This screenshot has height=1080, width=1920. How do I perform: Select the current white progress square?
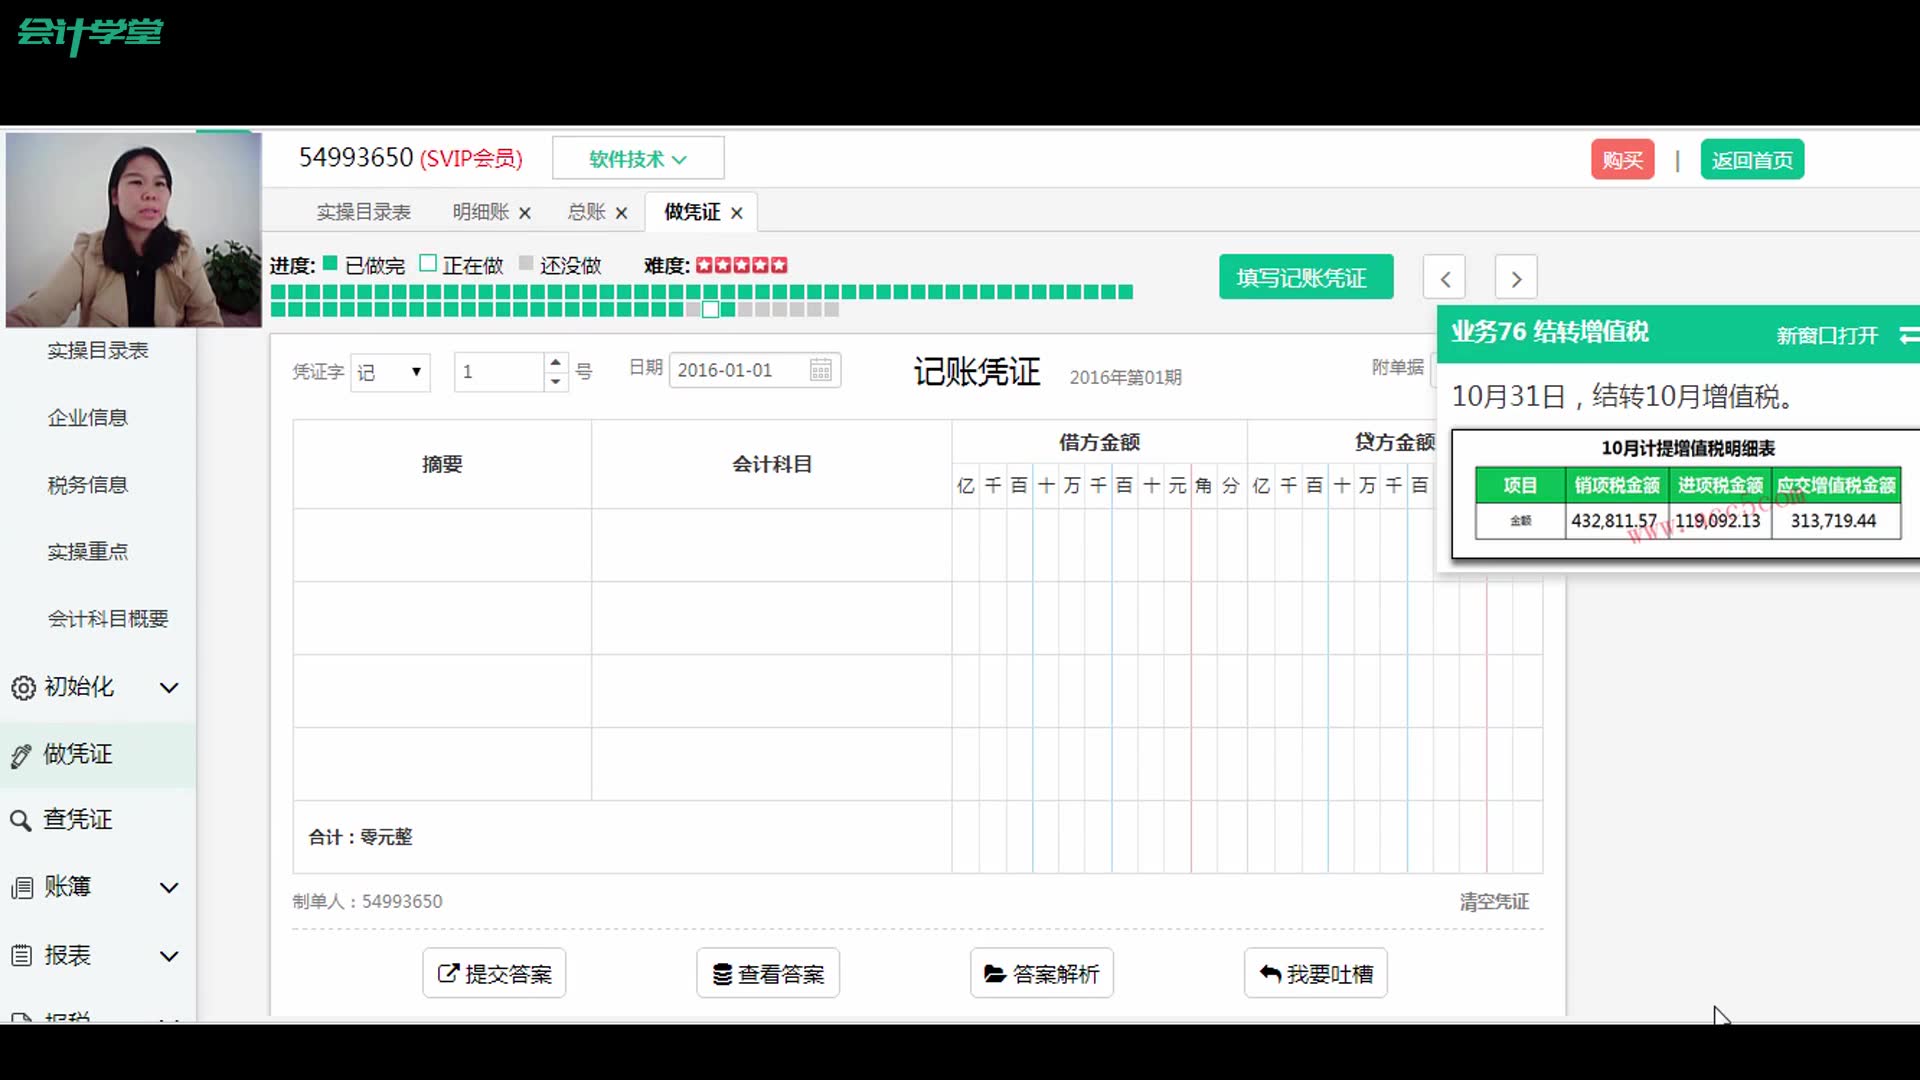(710, 310)
